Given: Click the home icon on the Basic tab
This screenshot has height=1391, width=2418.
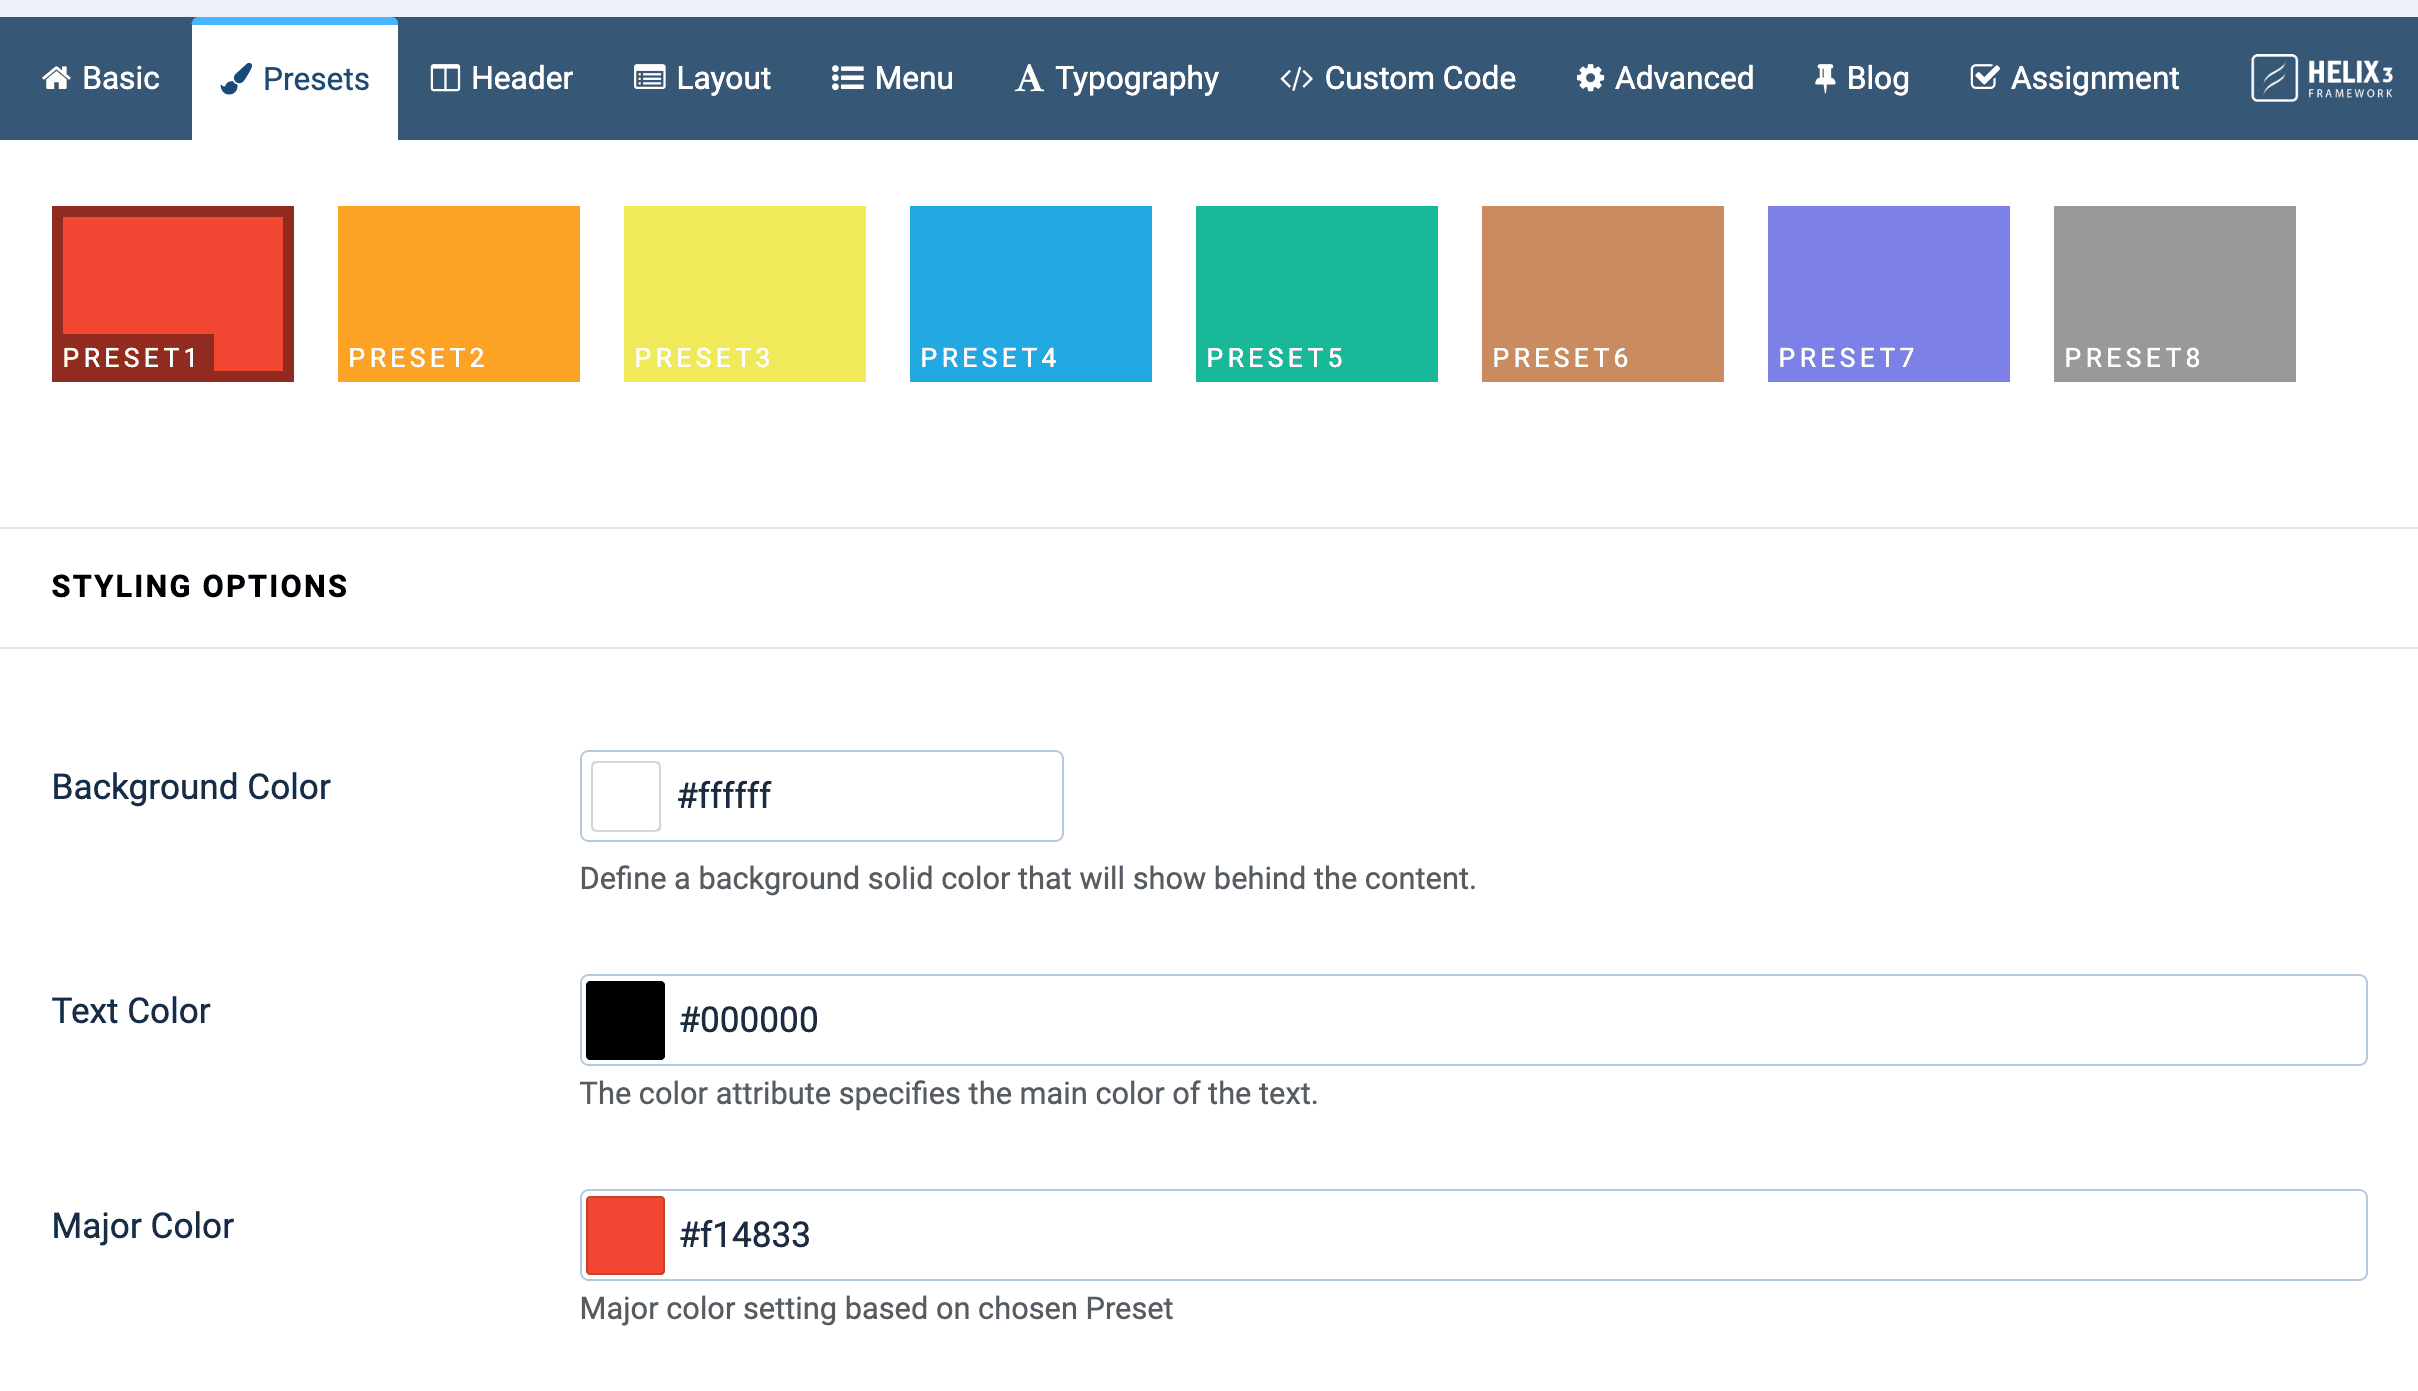Looking at the screenshot, I should tap(57, 78).
